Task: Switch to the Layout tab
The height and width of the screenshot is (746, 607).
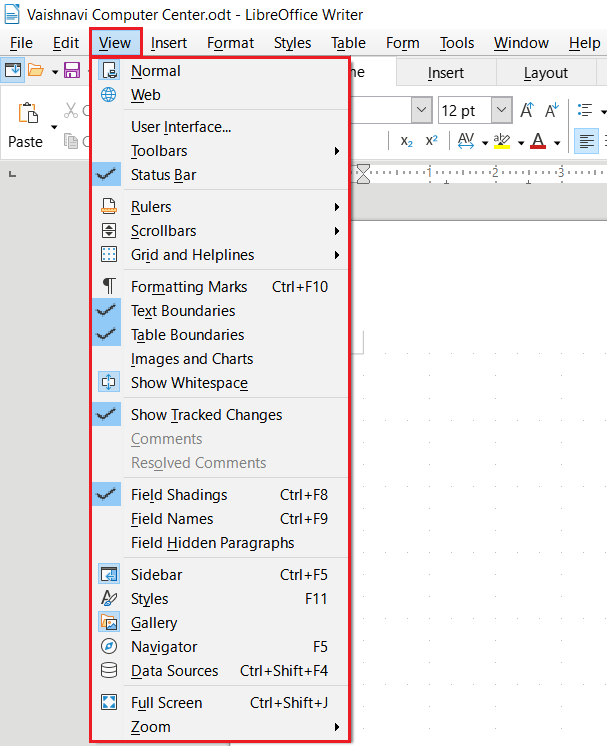Action: coord(546,73)
